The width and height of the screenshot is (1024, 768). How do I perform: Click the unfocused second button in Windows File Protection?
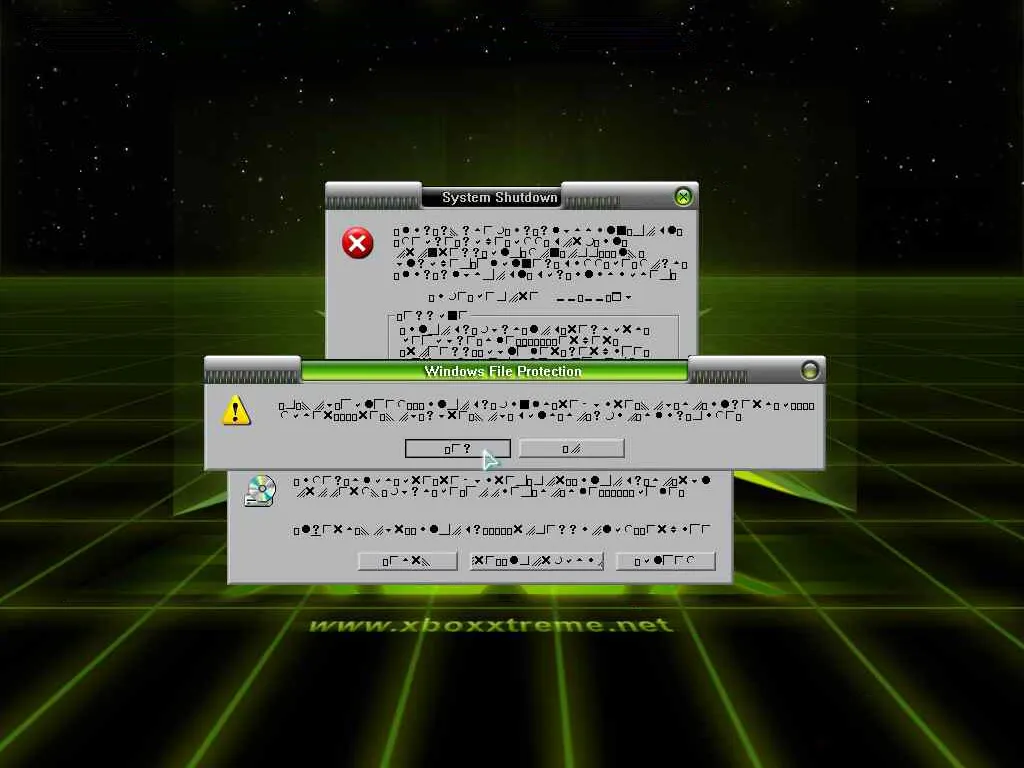[x=571, y=449]
